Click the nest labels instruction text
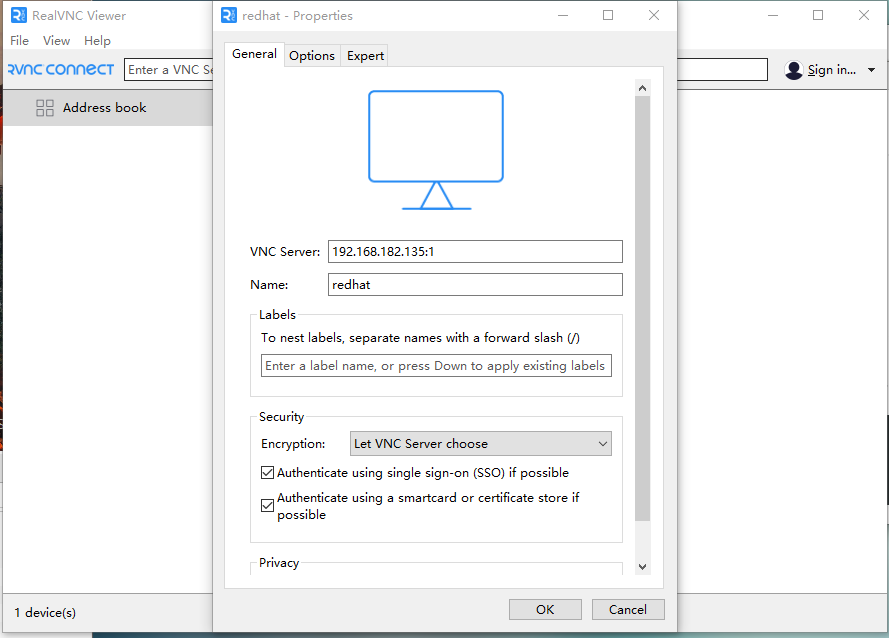 pos(420,338)
